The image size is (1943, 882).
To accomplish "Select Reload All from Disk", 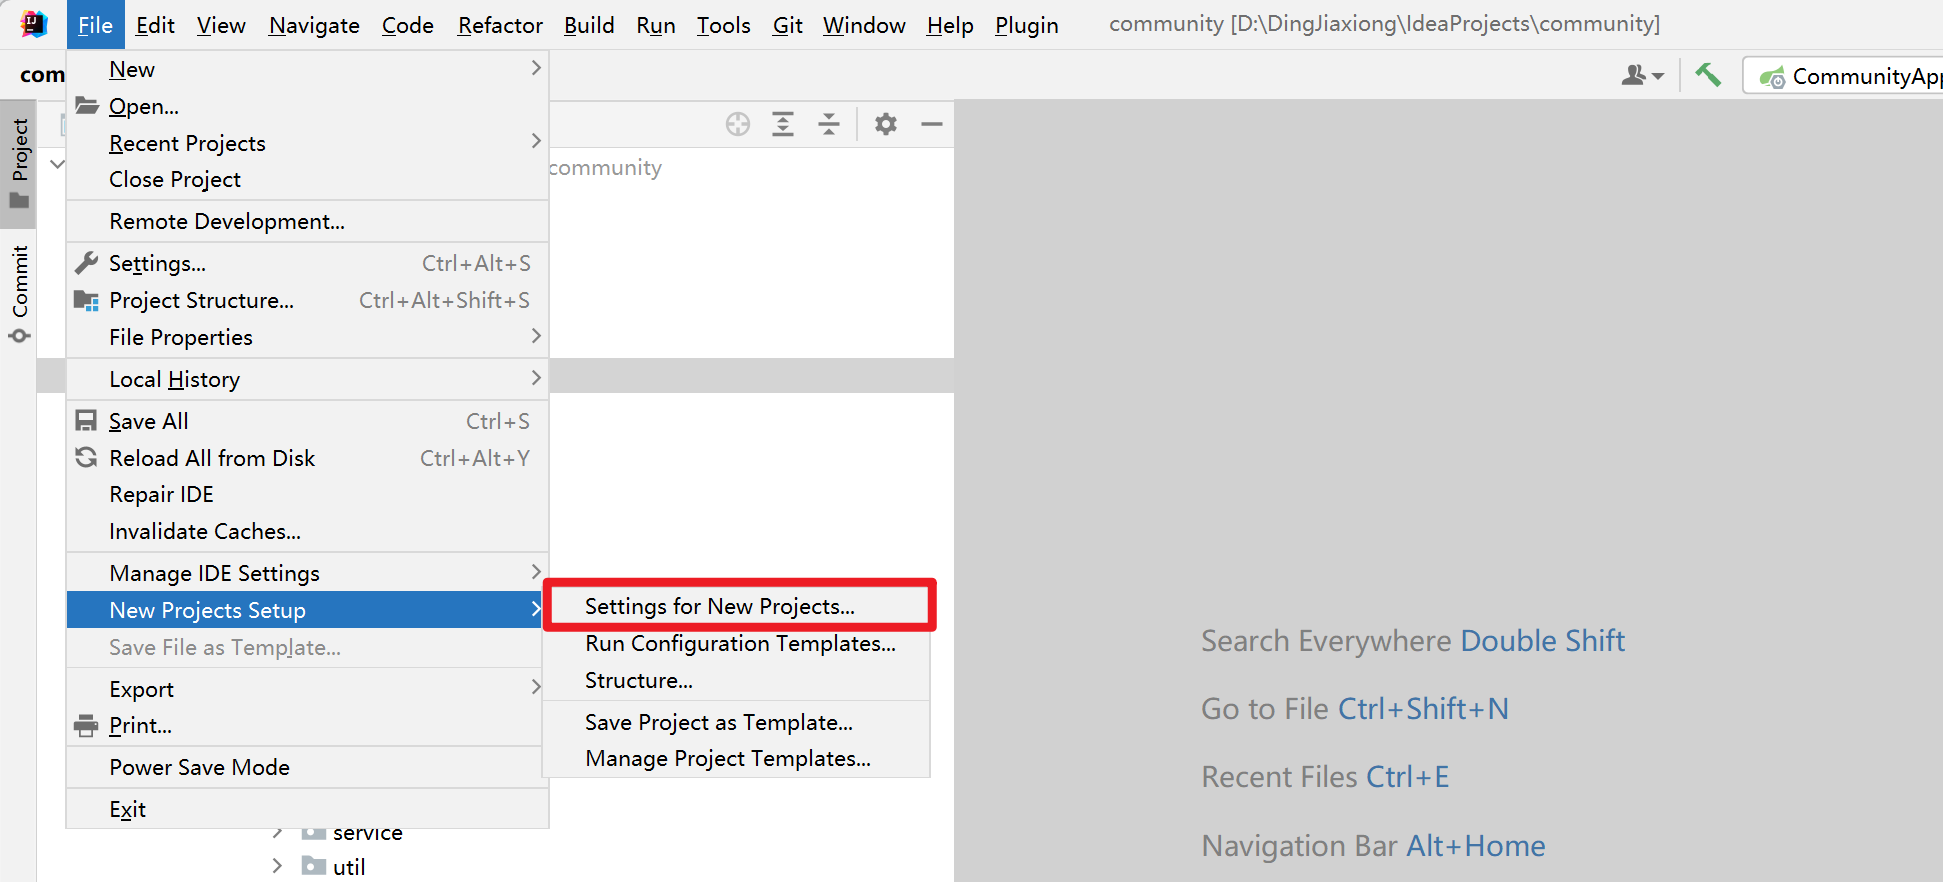I will pos(307,458).
